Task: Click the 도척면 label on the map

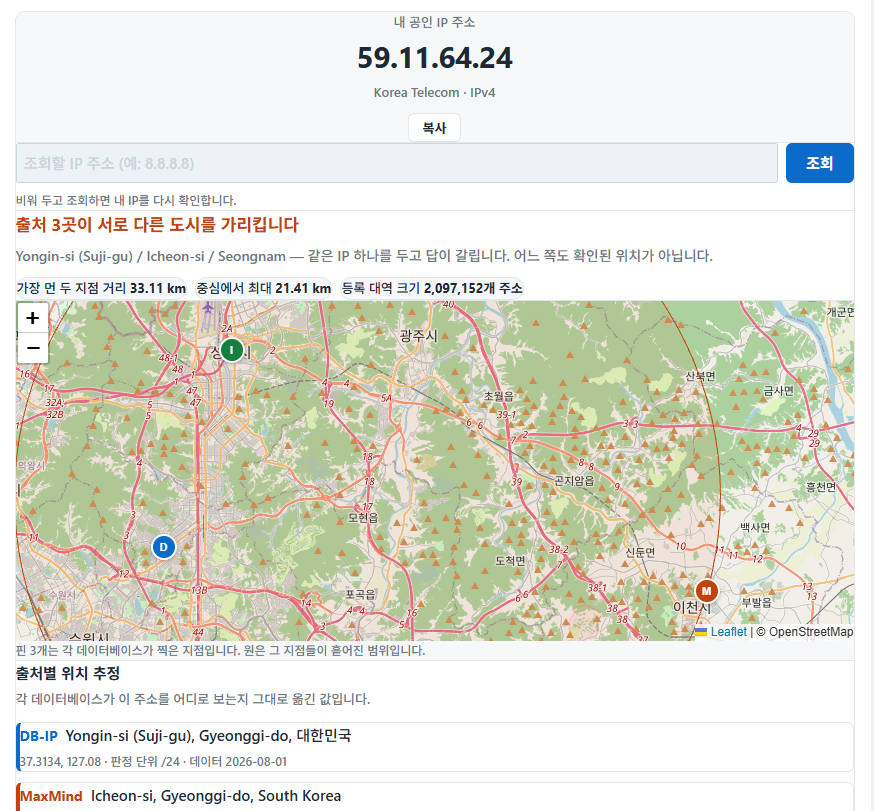Action: 510,561
